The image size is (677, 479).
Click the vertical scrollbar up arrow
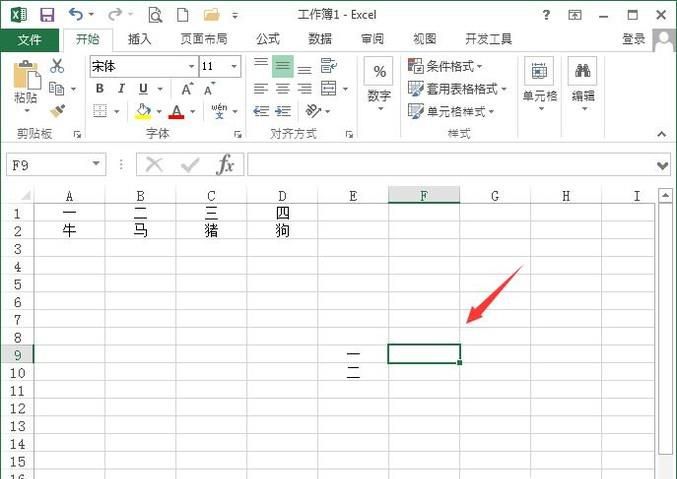pos(665,195)
